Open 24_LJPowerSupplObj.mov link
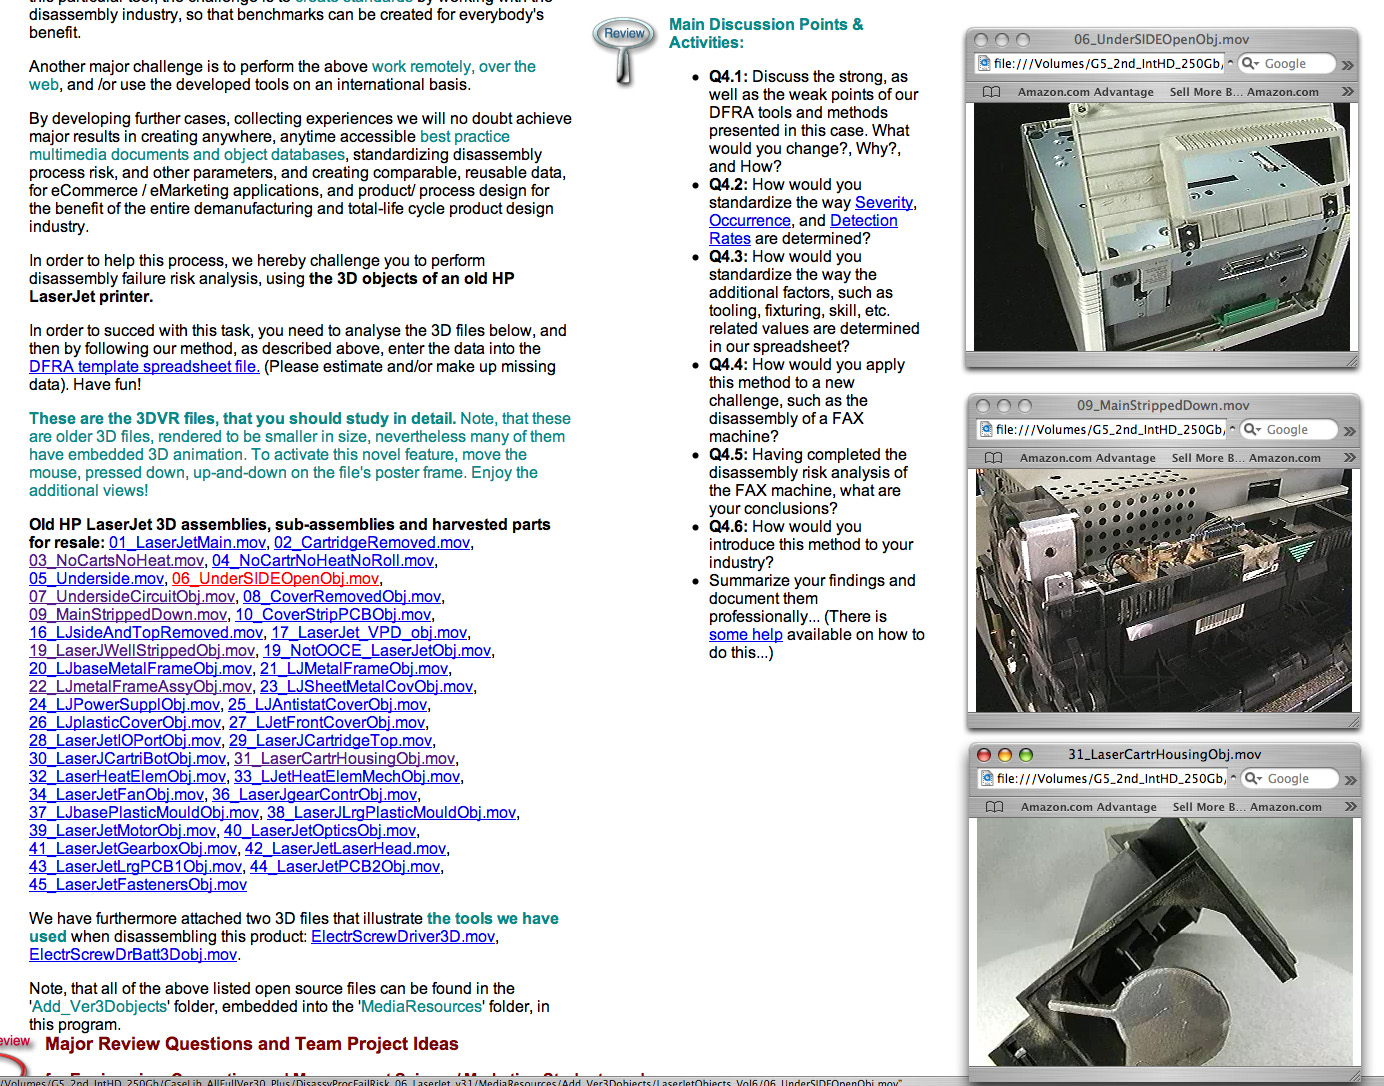Screen dimensions: 1384x1086 point(124,705)
